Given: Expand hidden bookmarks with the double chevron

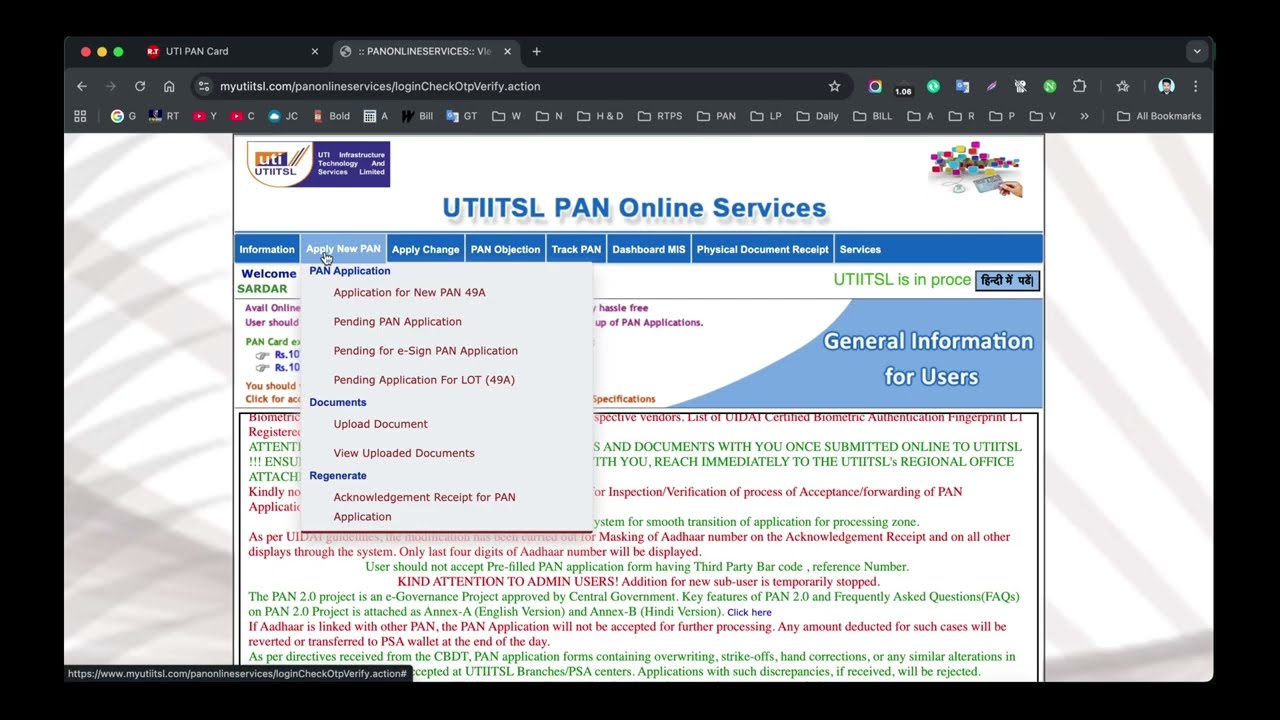Looking at the screenshot, I should click(x=1084, y=116).
